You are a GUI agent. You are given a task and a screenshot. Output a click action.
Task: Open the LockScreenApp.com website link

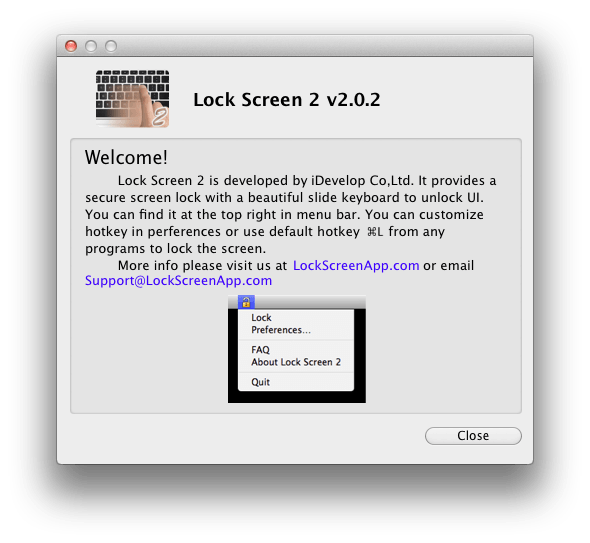point(356,265)
